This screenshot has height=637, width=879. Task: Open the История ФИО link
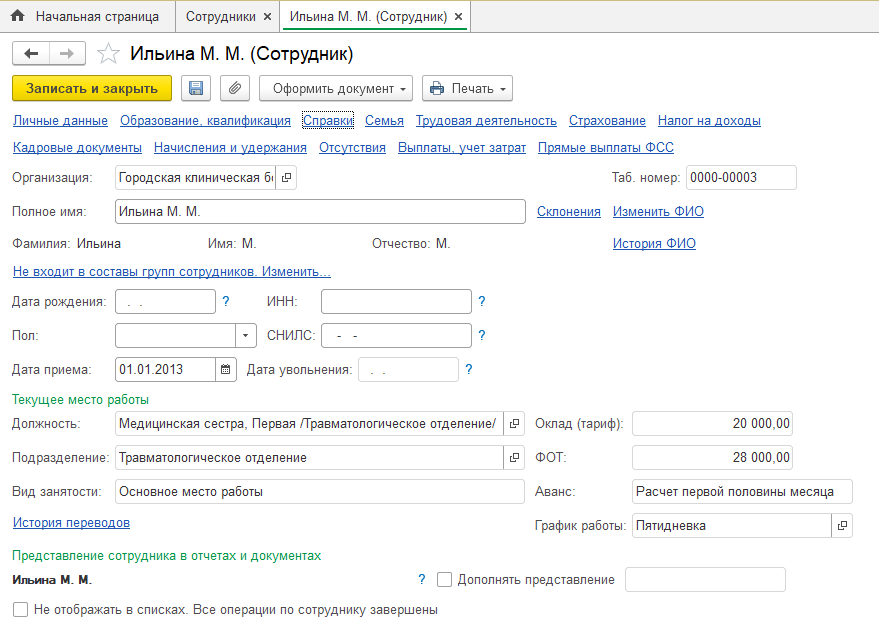[654, 243]
